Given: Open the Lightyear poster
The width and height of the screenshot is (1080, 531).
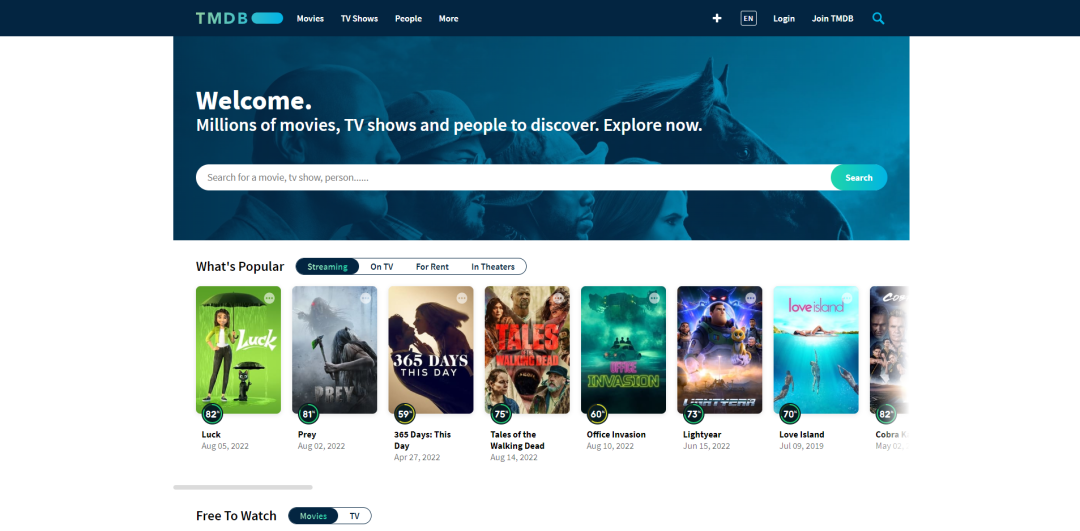Looking at the screenshot, I should pyautogui.click(x=720, y=350).
